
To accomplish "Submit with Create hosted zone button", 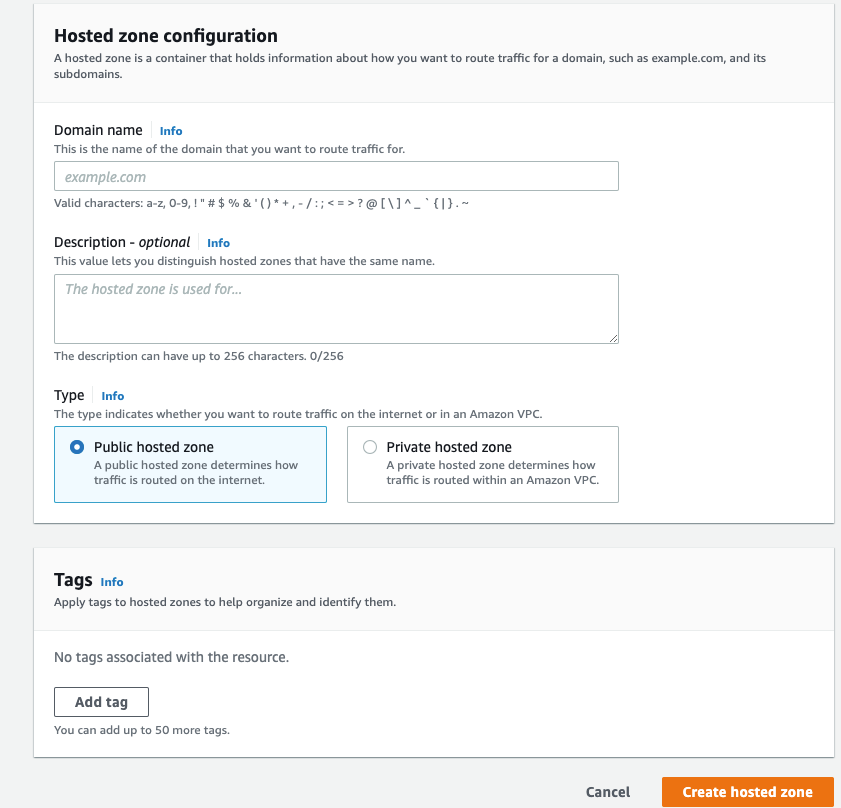I will (747, 792).
